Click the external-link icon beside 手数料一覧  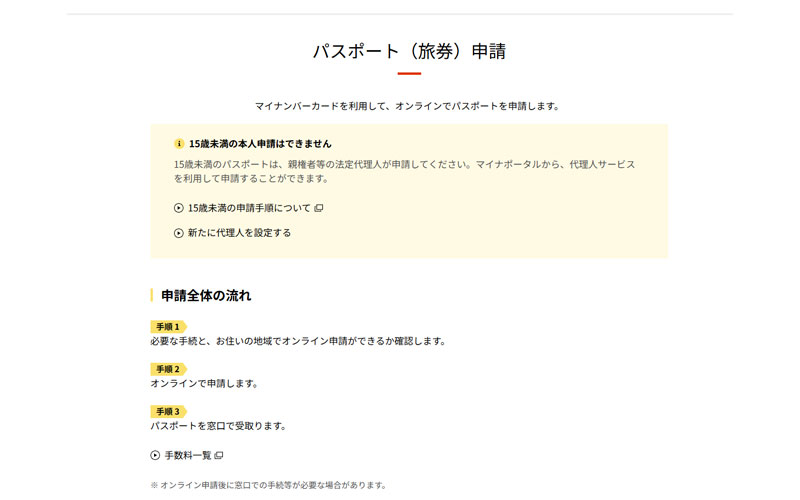pos(219,456)
